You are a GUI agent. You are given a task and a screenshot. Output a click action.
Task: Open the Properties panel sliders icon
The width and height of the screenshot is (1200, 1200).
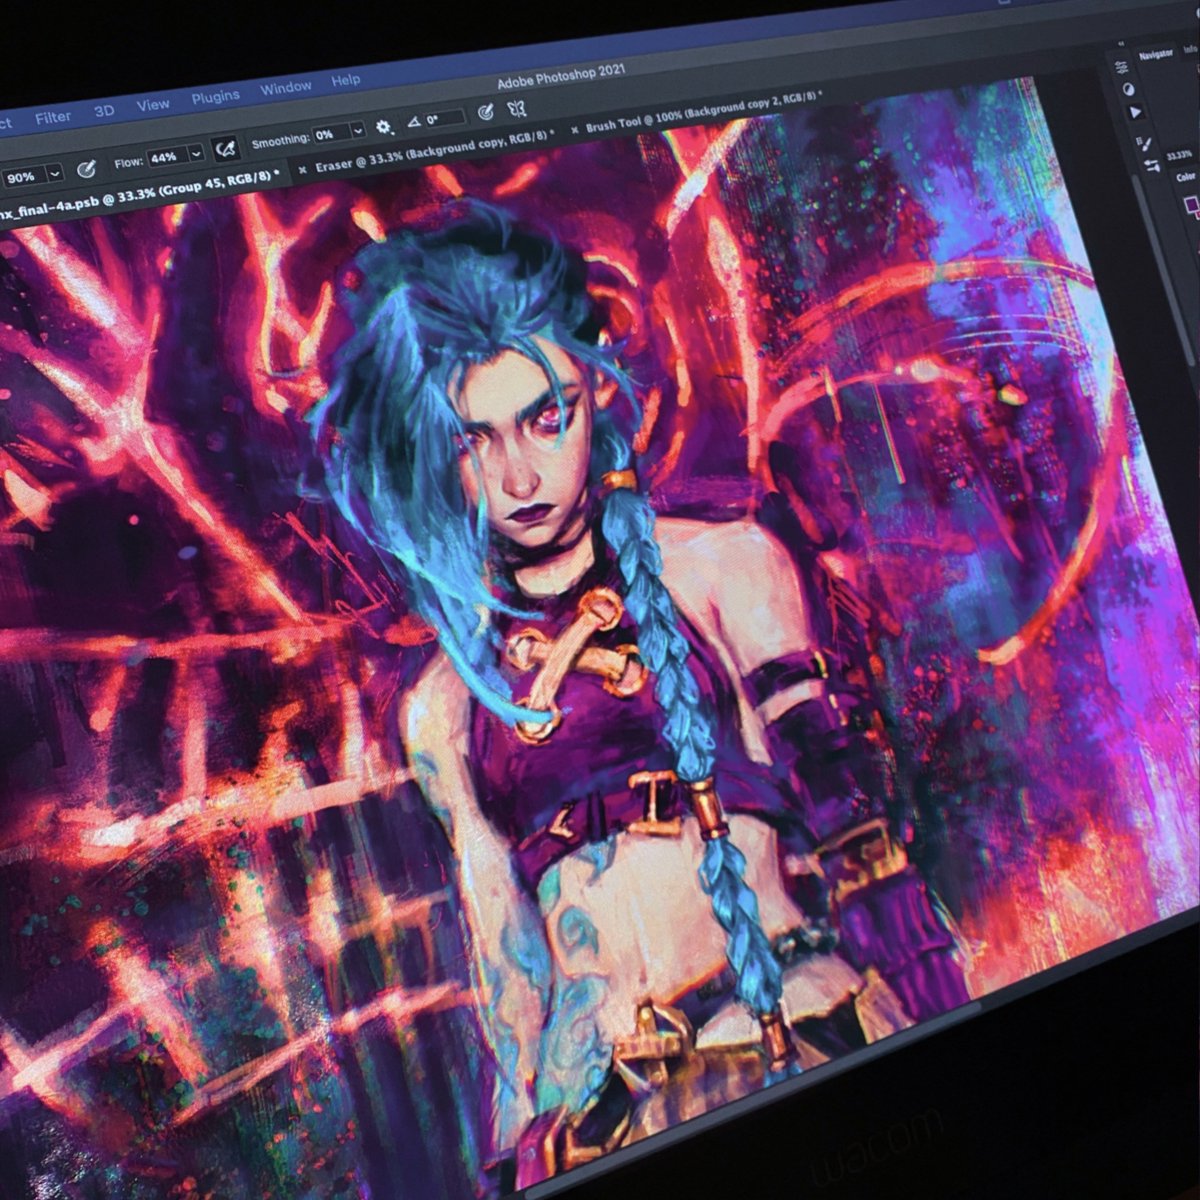(x=1122, y=67)
